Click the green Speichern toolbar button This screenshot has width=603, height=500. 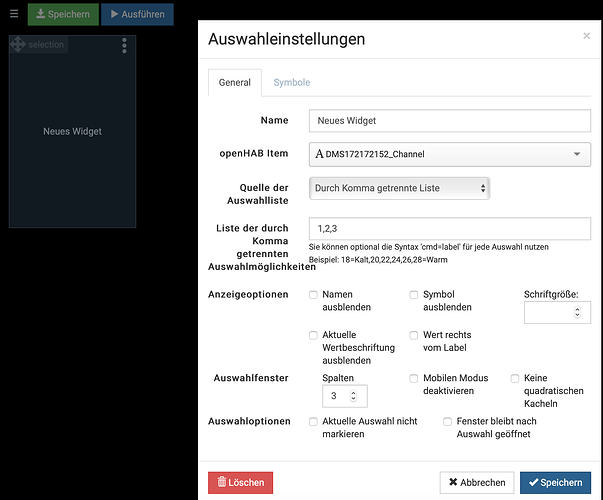(x=63, y=14)
